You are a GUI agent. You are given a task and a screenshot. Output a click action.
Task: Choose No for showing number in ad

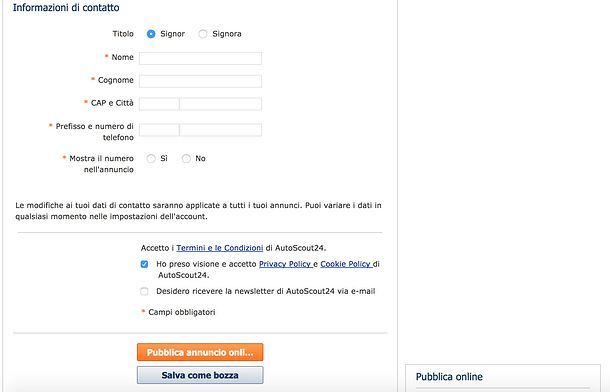pyautogui.click(x=186, y=158)
